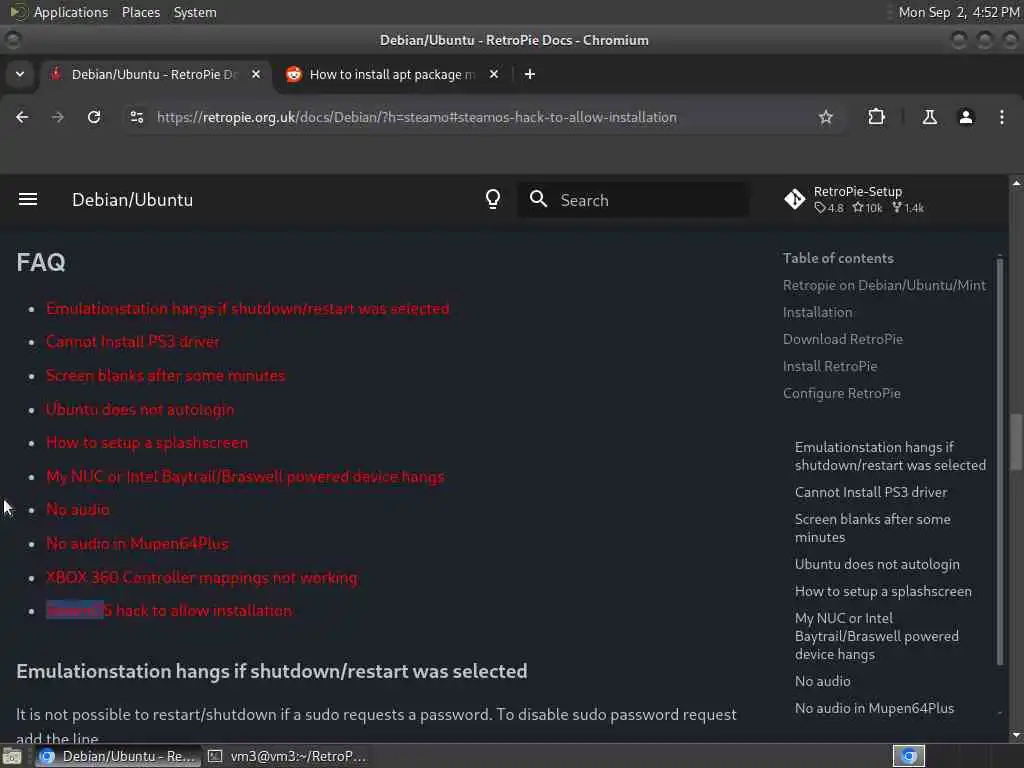
Task: Expand the tab search dropdown arrow
Action: click(20, 74)
